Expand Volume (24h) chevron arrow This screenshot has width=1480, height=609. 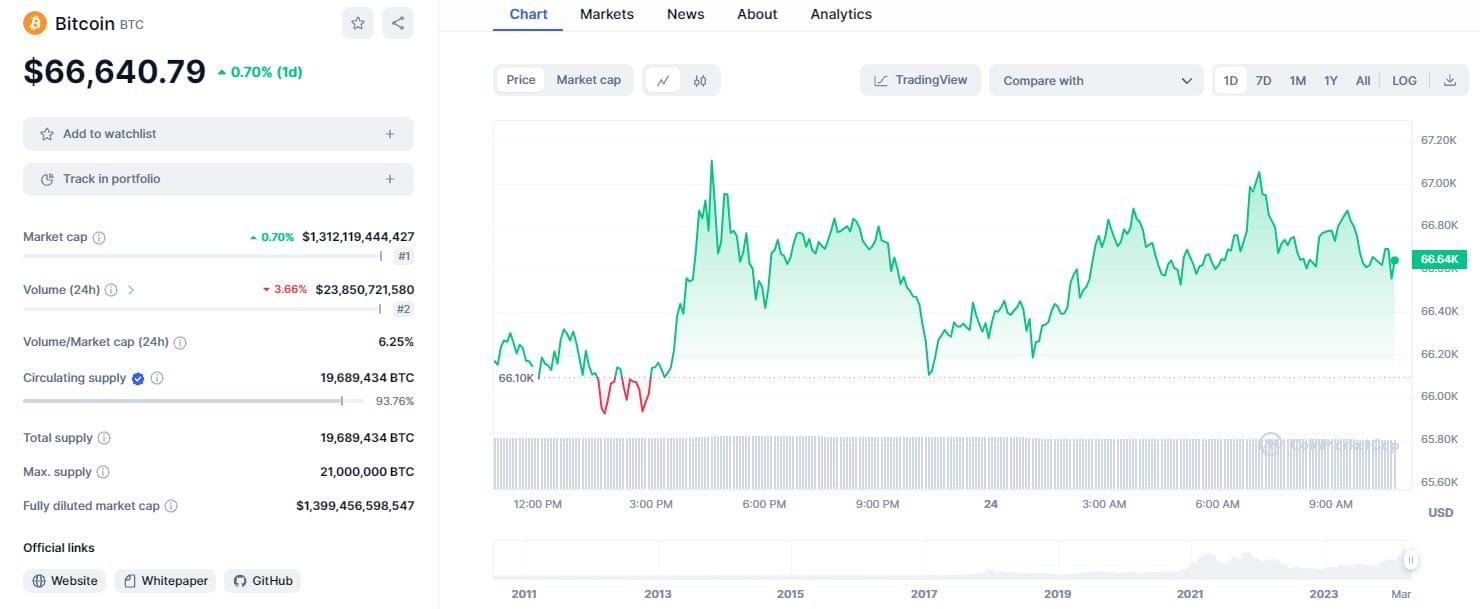[131, 290]
